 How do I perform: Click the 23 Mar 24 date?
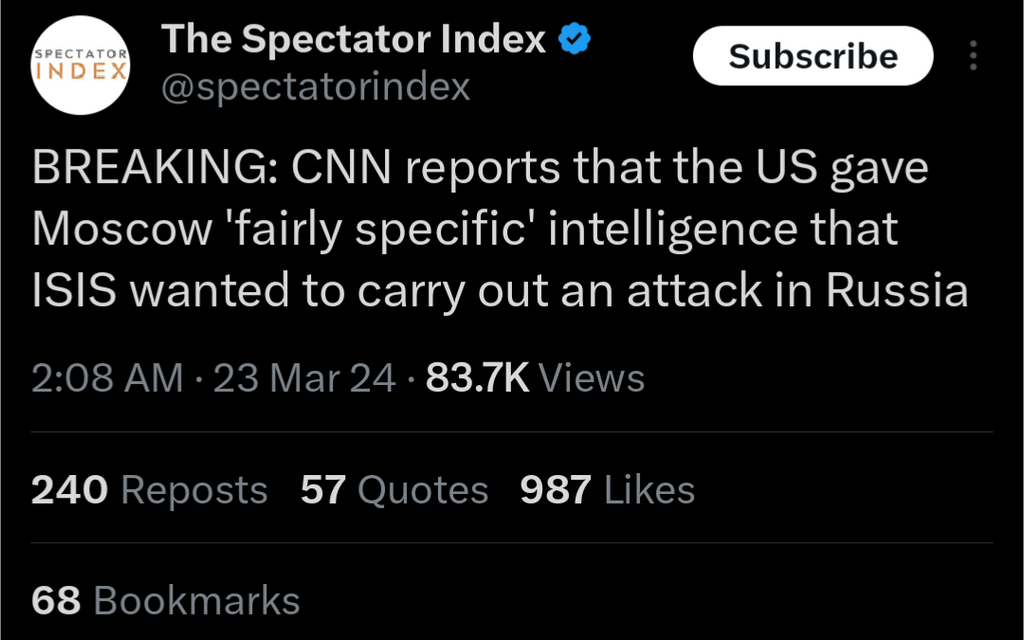304,378
